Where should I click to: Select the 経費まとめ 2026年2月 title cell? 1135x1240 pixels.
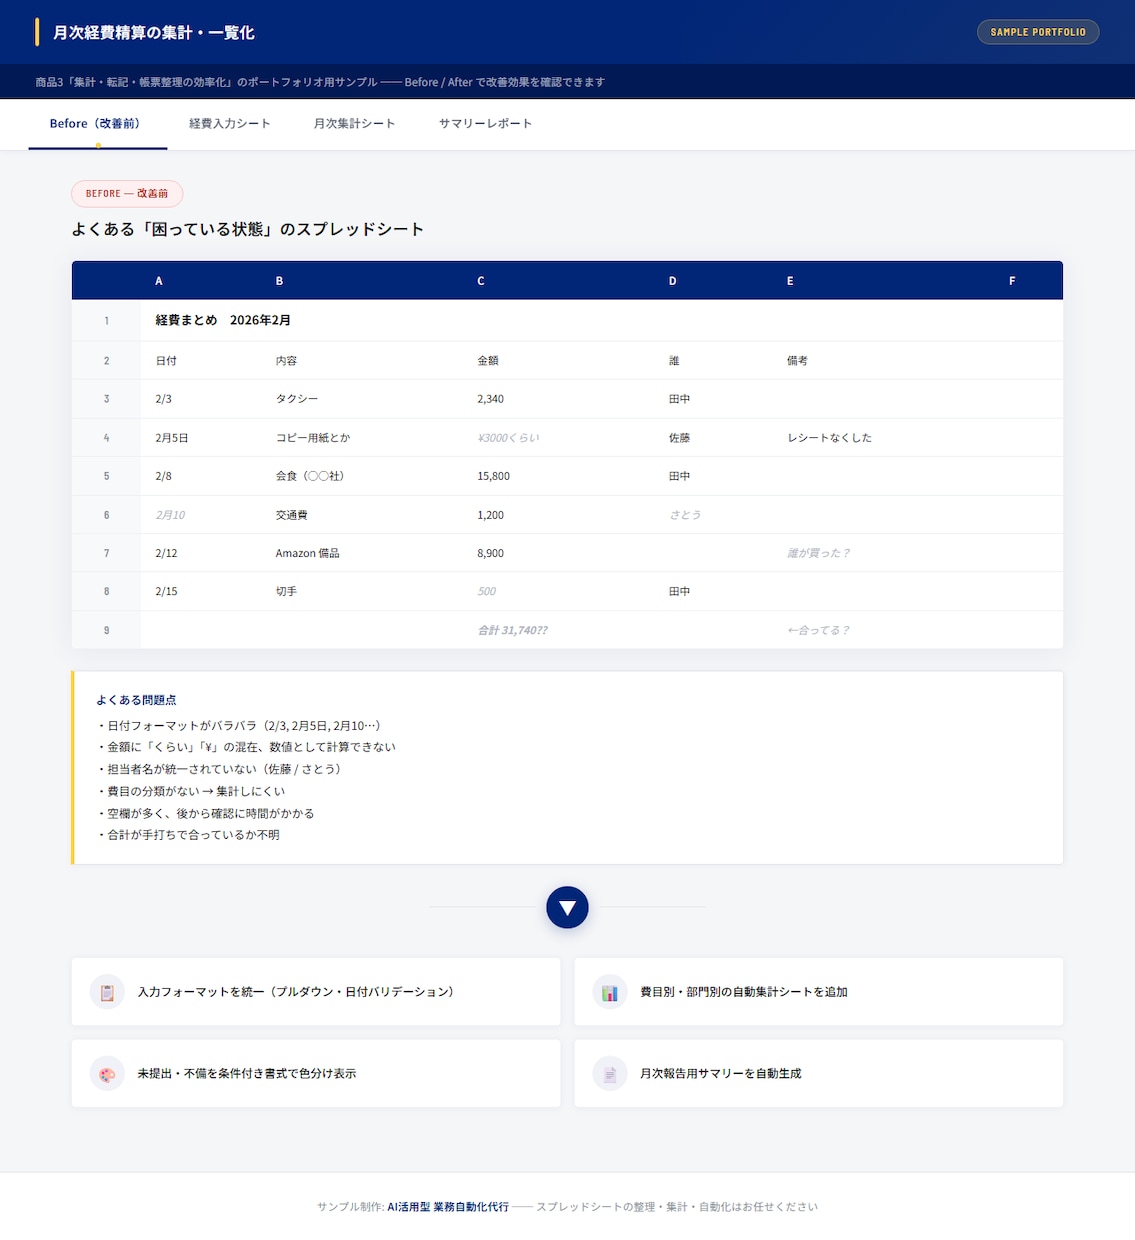(x=223, y=320)
